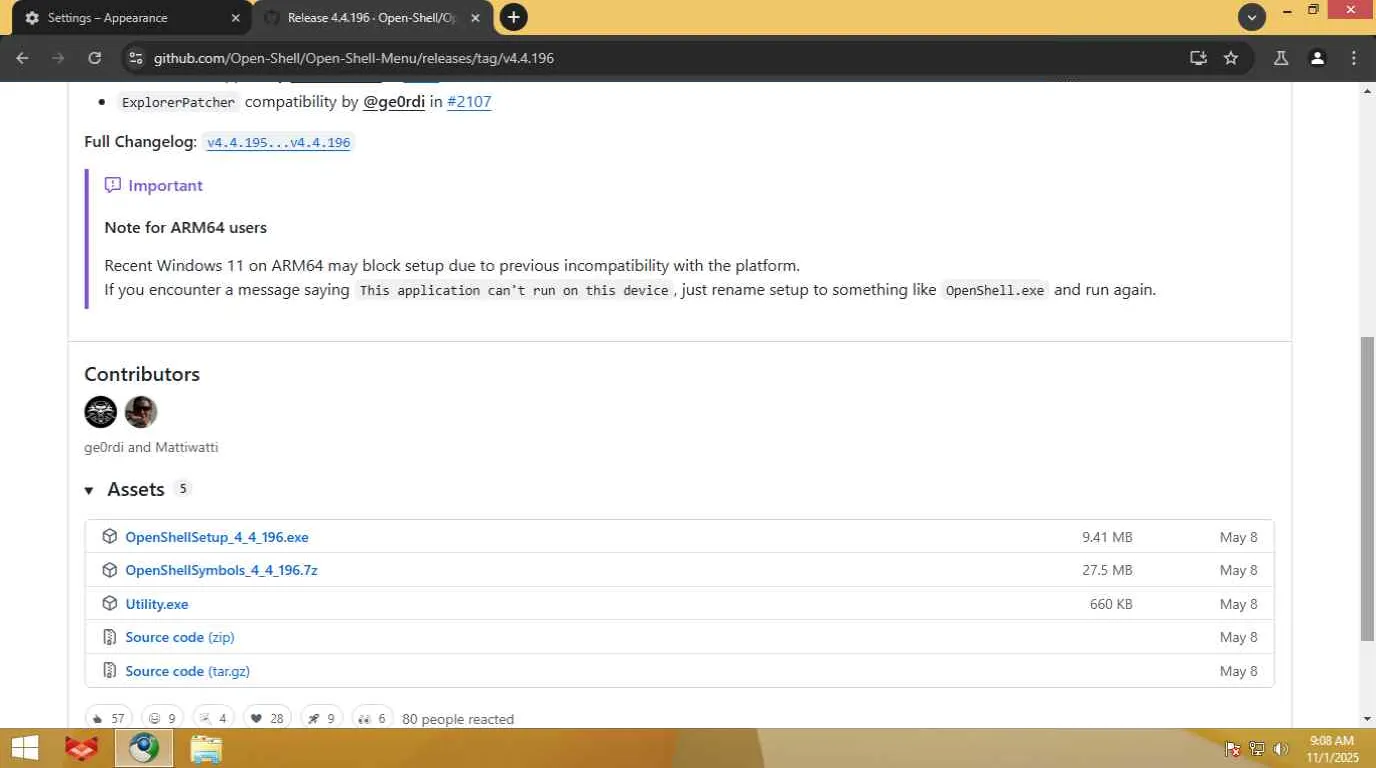The image size is (1376, 768).
Task: Open the v4.4.195...v4.4.196 changelog link
Action: pos(279,142)
